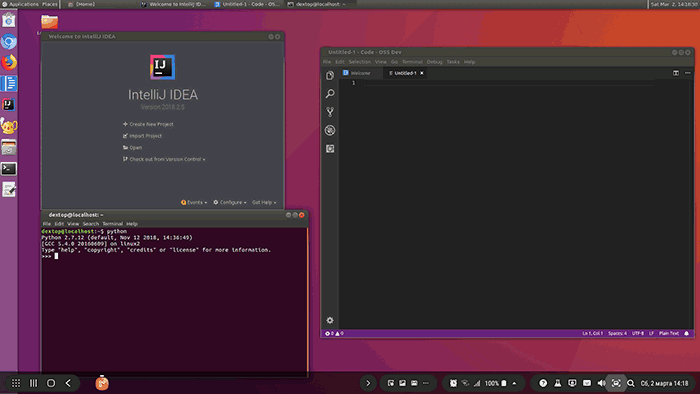Image resolution: width=700 pixels, height=394 pixels.
Task: Click Plain Text language mode in status bar
Action: 669,333
